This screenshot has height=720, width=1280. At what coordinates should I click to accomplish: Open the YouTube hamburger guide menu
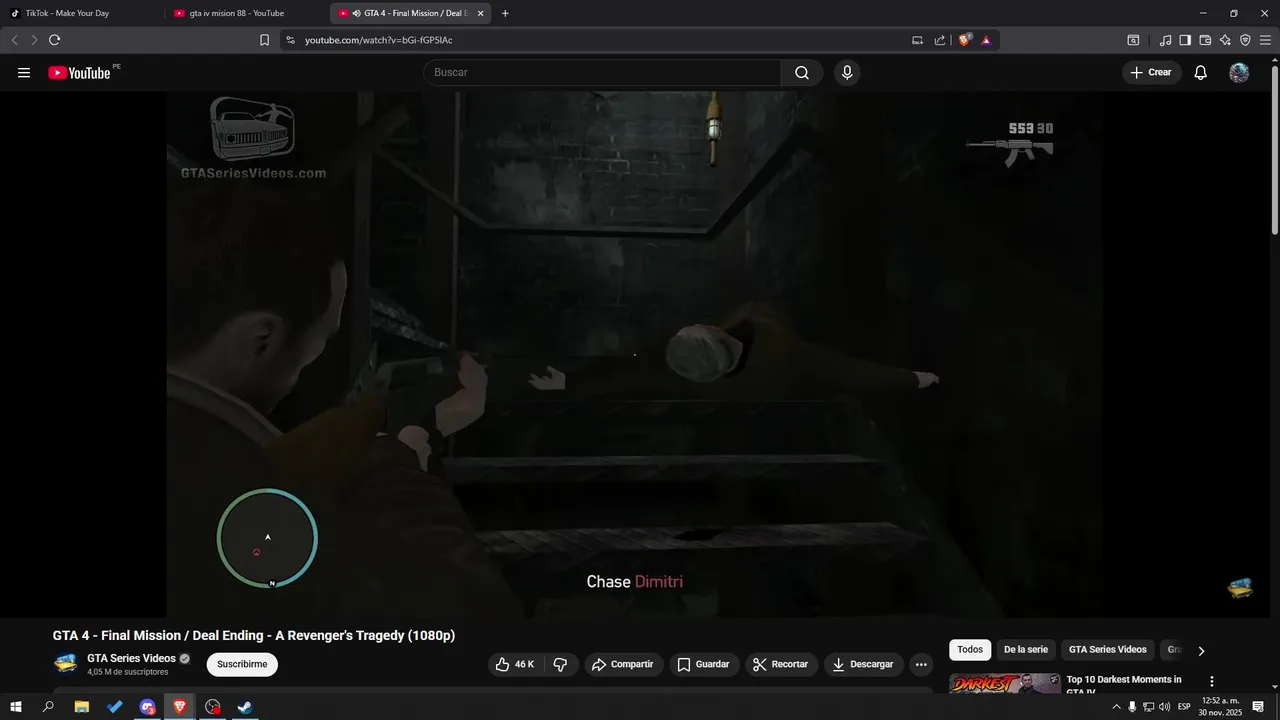[24, 73]
